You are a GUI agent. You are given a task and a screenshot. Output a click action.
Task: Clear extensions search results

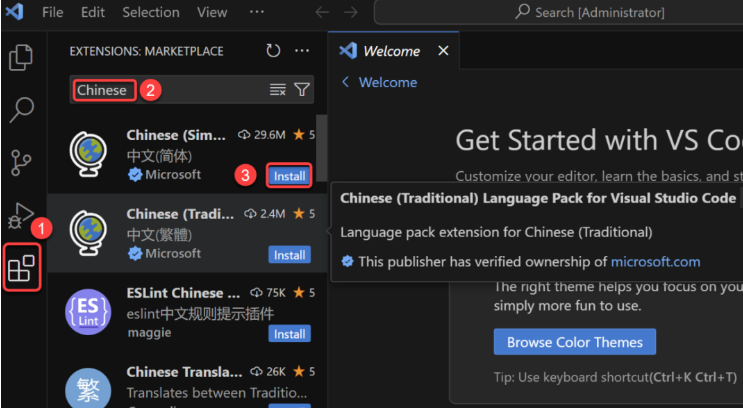click(x=278, y=90)
